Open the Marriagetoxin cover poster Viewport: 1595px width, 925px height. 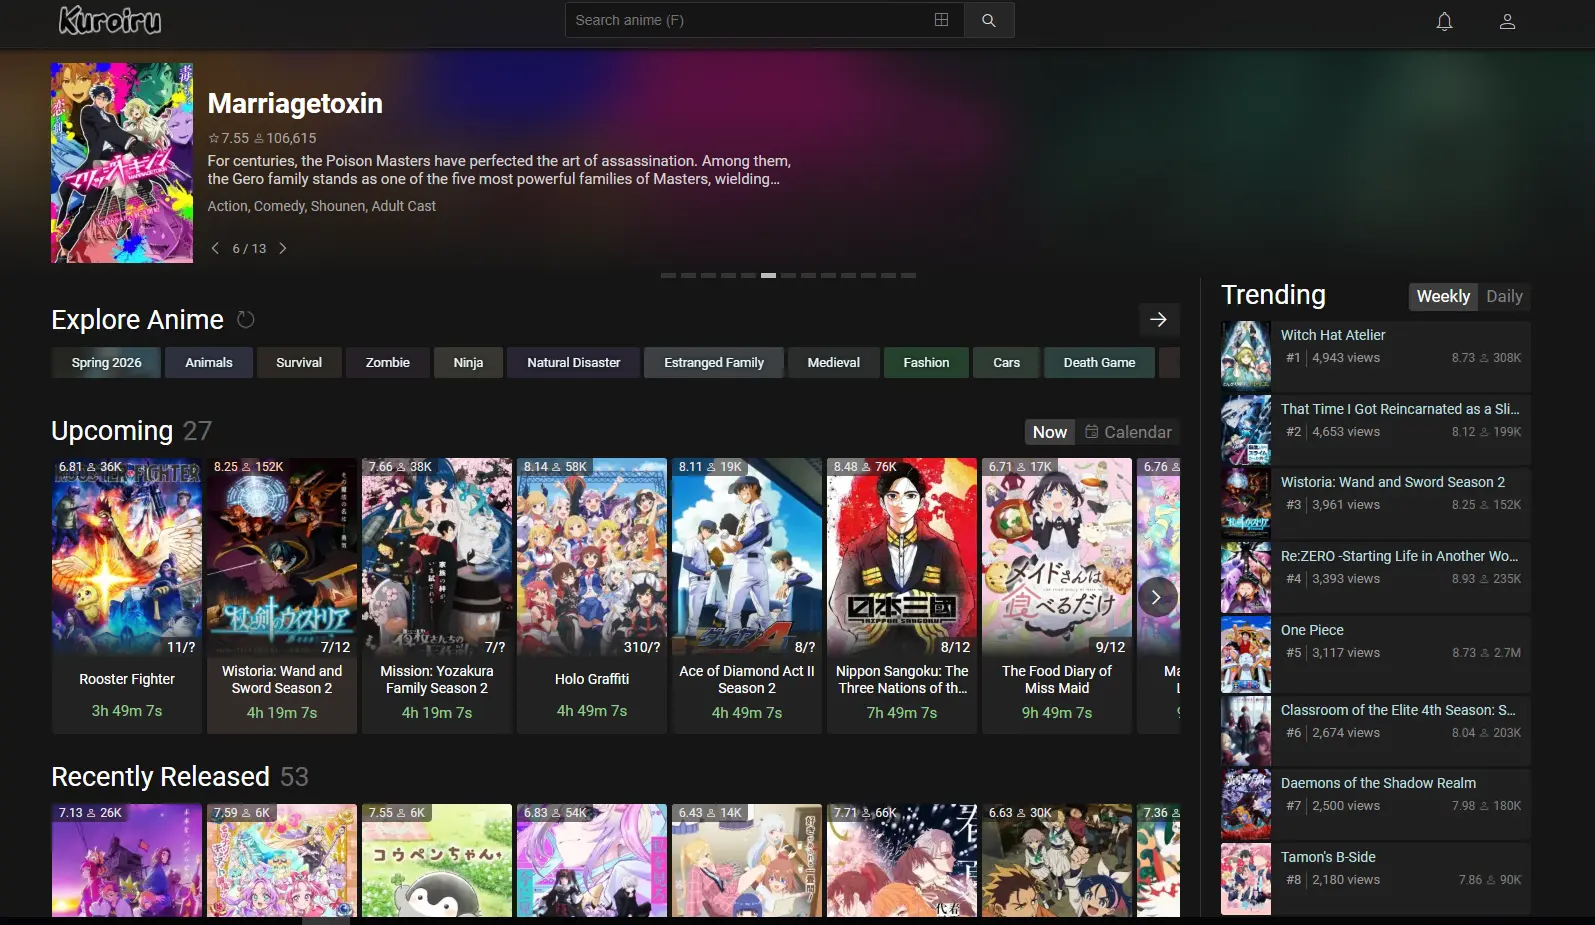(122, 163)
